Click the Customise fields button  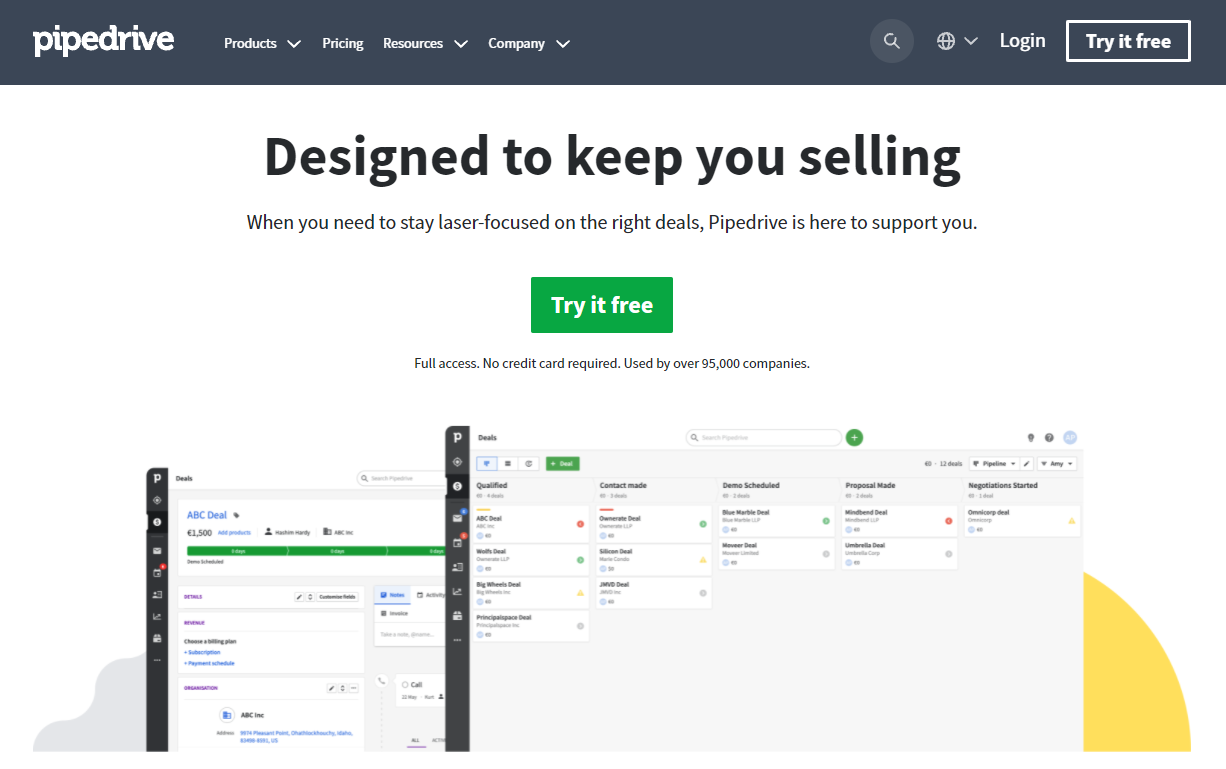[337, 596]
